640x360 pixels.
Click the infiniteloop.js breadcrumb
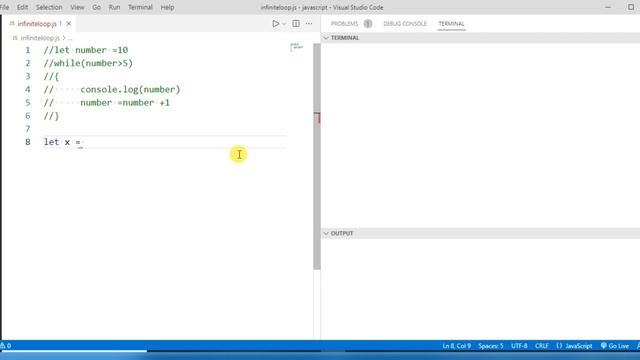(x=40, y=38)
